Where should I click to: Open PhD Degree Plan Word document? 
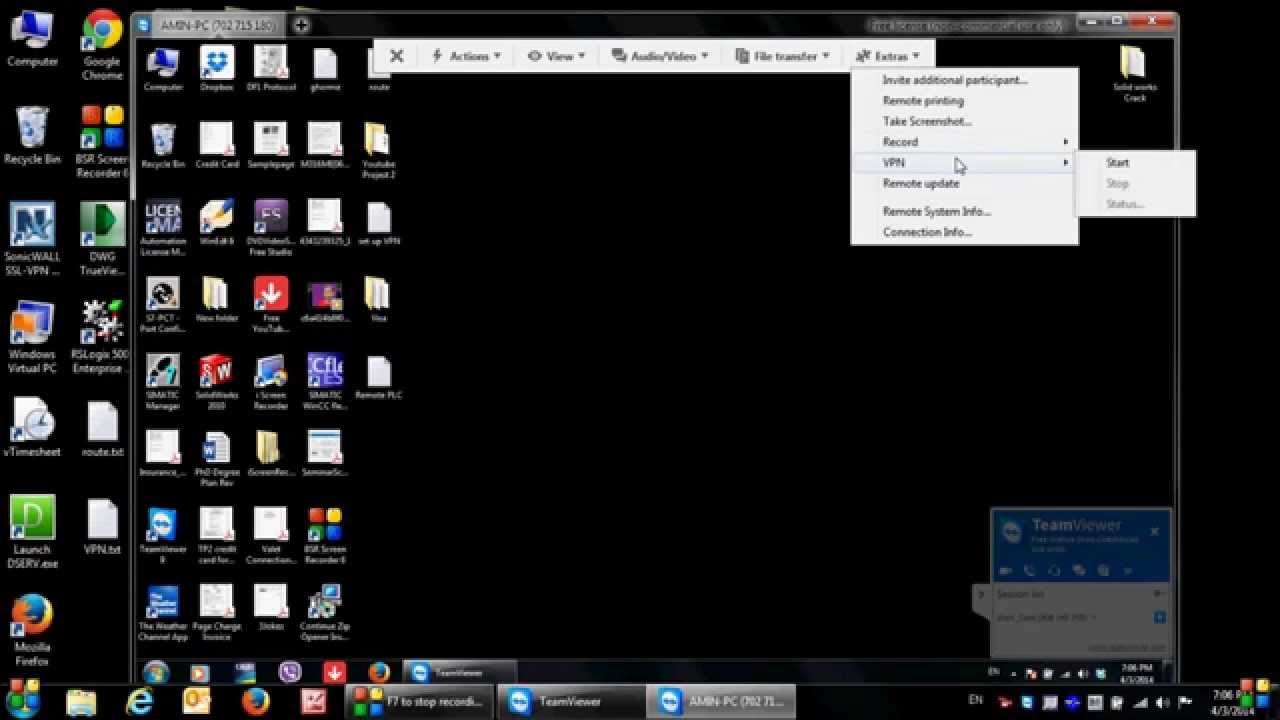[216, 458]
